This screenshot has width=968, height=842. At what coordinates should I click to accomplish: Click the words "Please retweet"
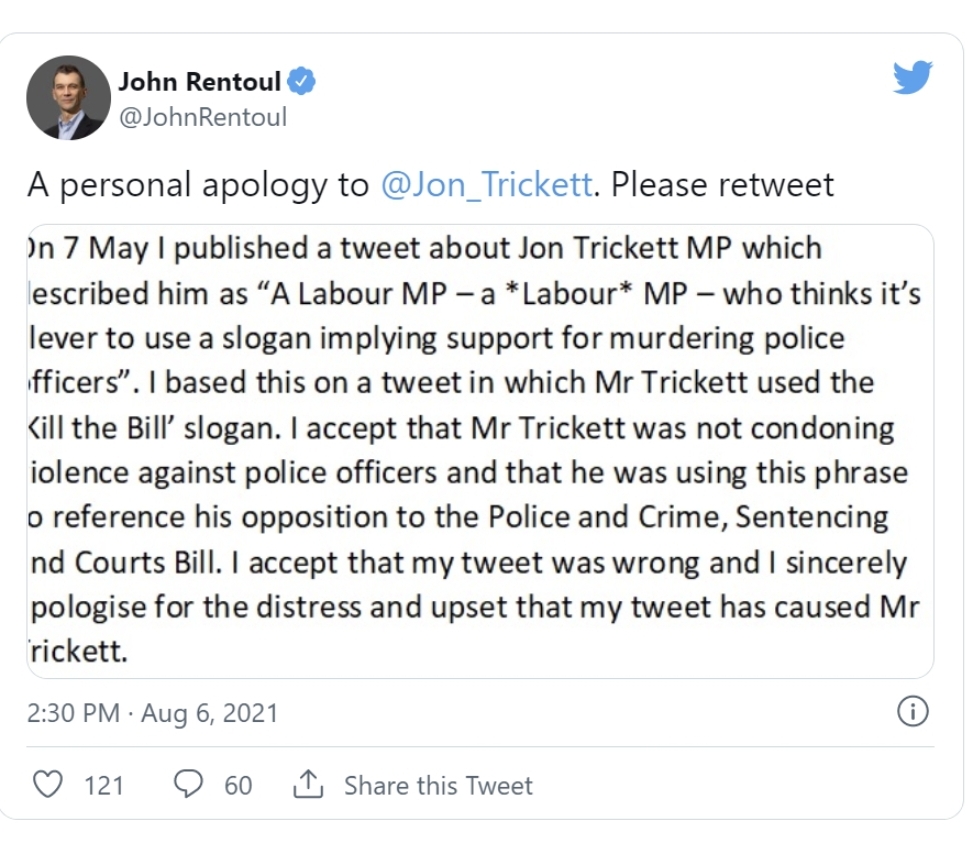click(722, 185)
